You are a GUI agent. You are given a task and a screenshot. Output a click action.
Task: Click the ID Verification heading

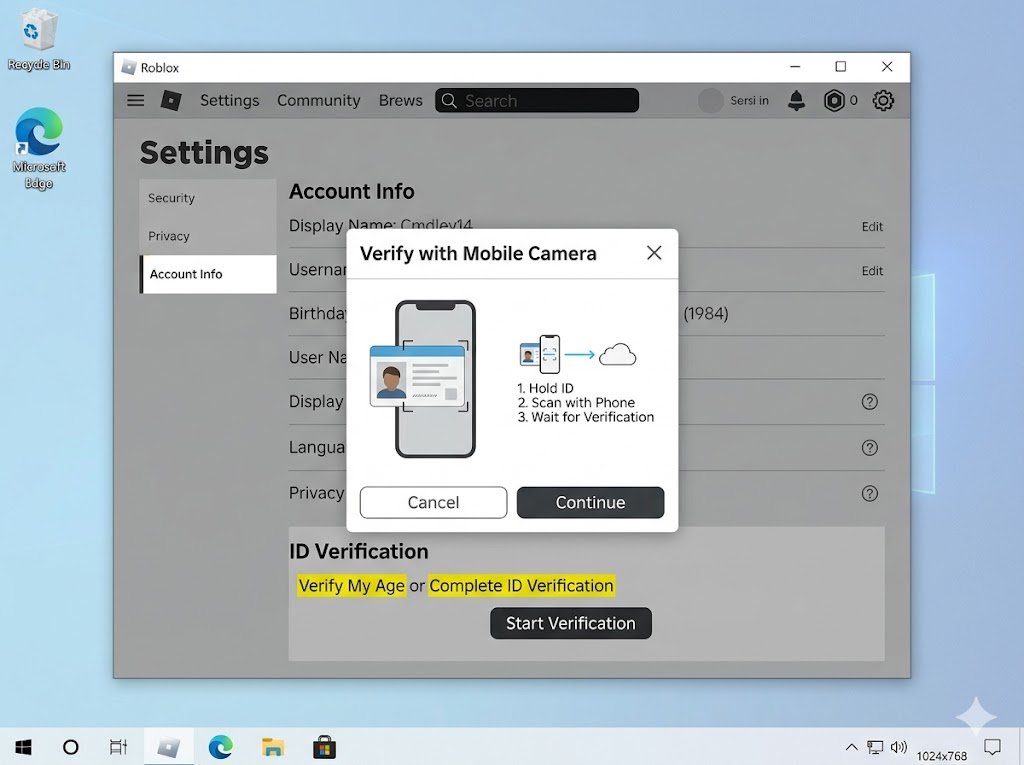point(359,551)
